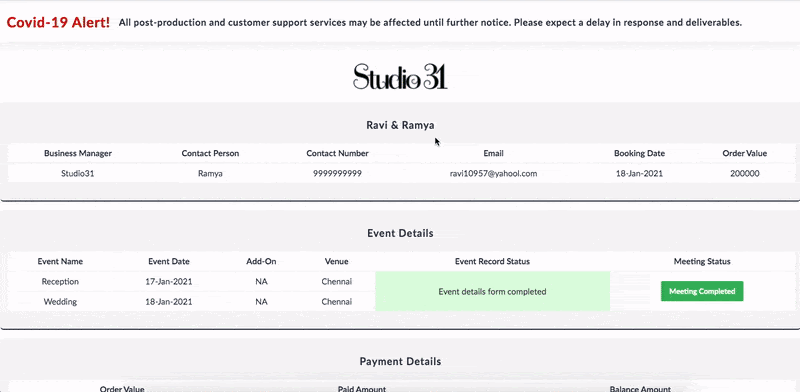This screenshot has height=392, width=800.
Task: Select email ravi10957@yahool.com
Action: click(493, 174)
